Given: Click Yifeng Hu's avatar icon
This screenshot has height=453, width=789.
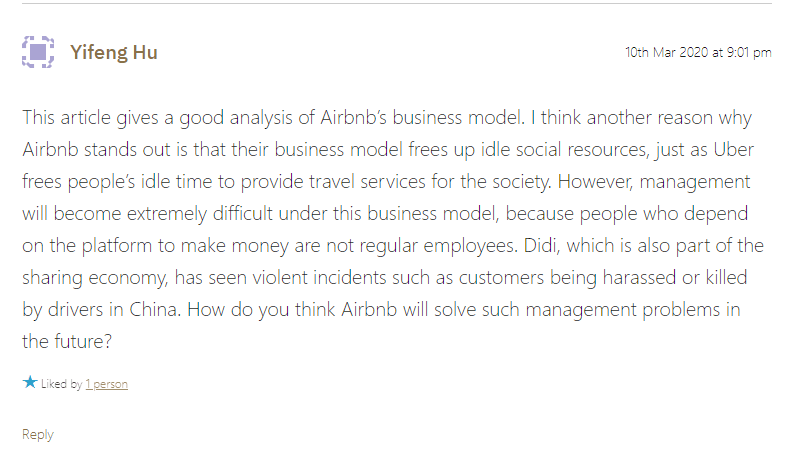Looking at the screenshot, I should click(38, 52).
